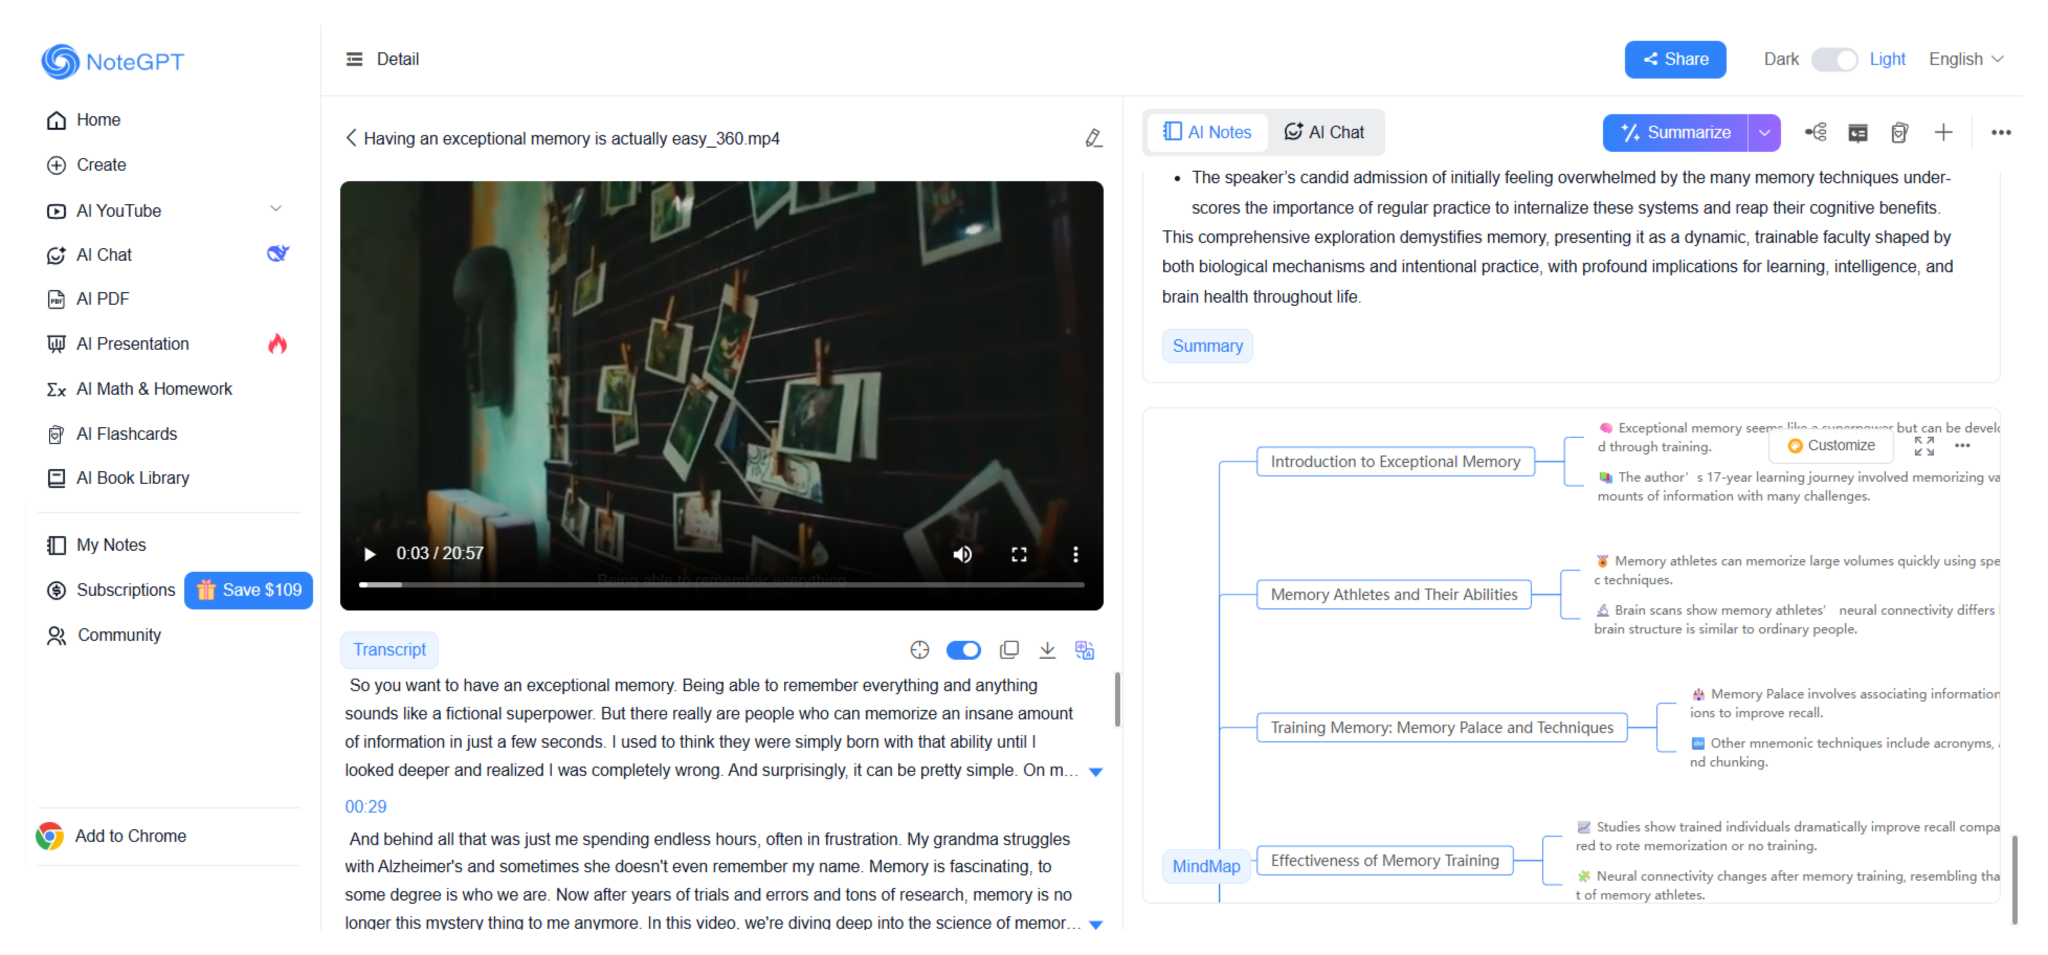Translate the transcript with the translate icon
Viewport: 2048px width, 955px height.
click(x=1085, y=650)
